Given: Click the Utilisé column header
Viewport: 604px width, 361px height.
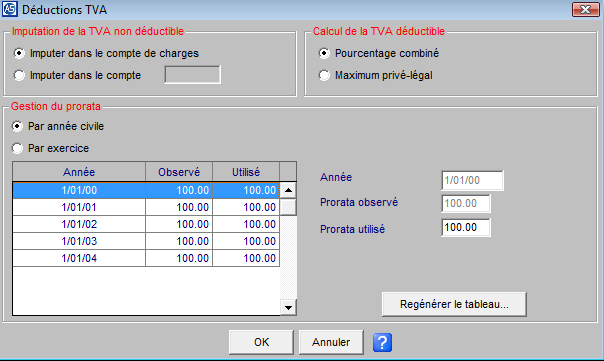Looking at the screenshot, I should [x=246, y=172].
